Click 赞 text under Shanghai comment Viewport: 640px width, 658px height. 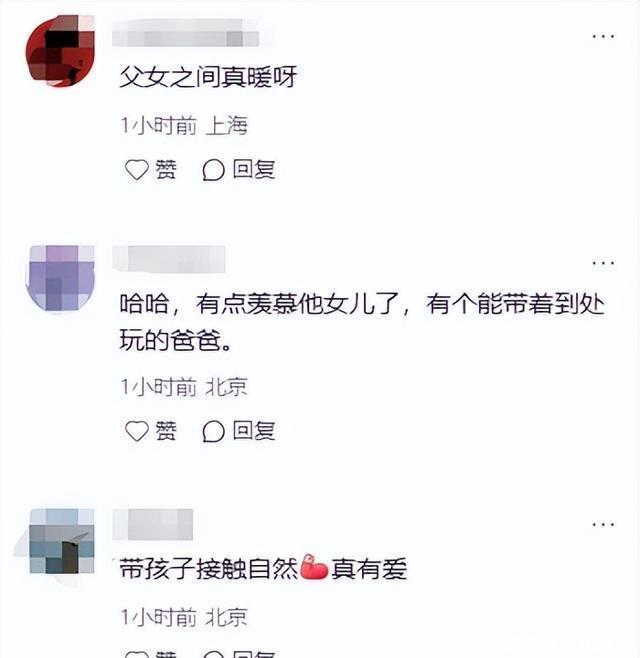click(165, 170)
